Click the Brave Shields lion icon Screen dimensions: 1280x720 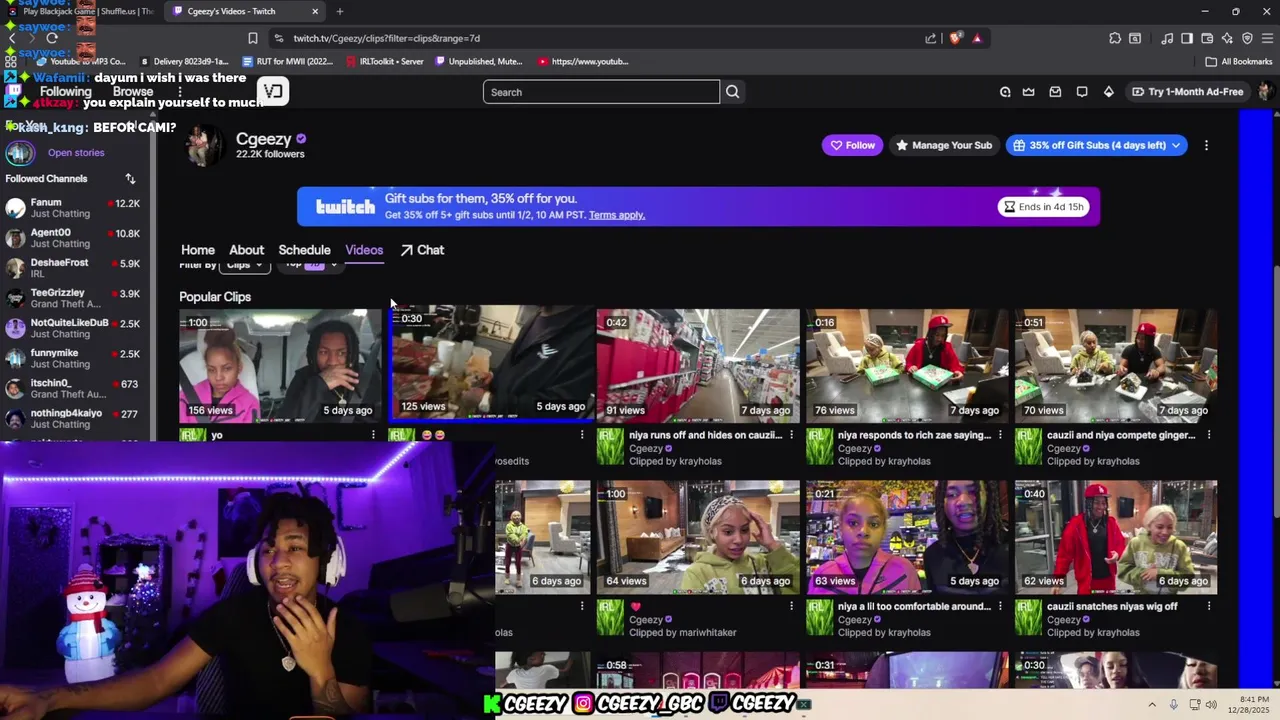click(956, 38)
